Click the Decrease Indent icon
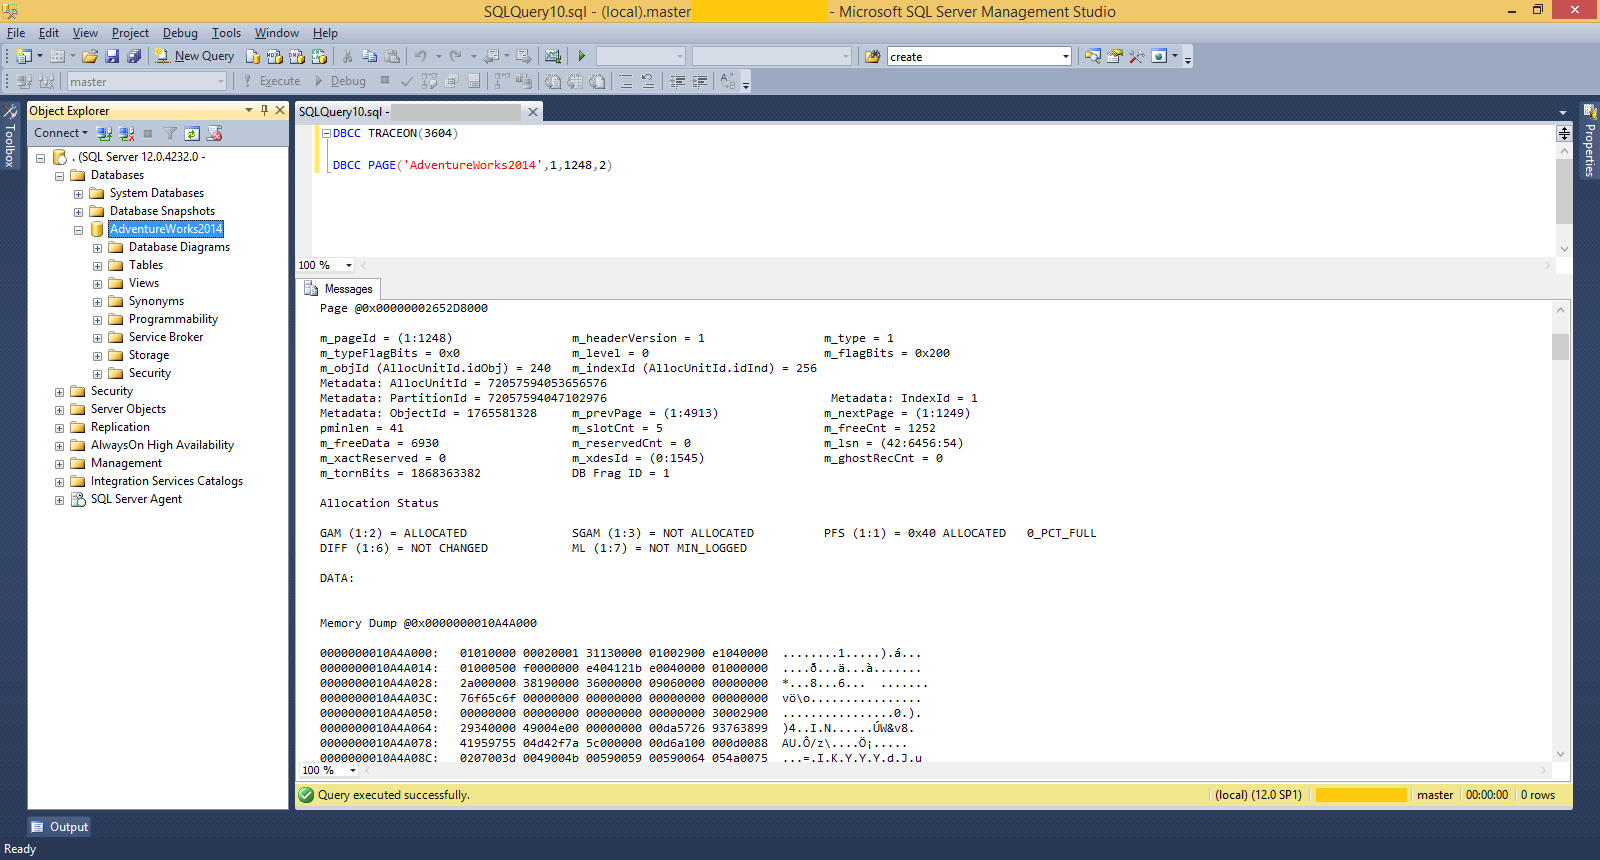1600x860 pixels. coord(678,82)
